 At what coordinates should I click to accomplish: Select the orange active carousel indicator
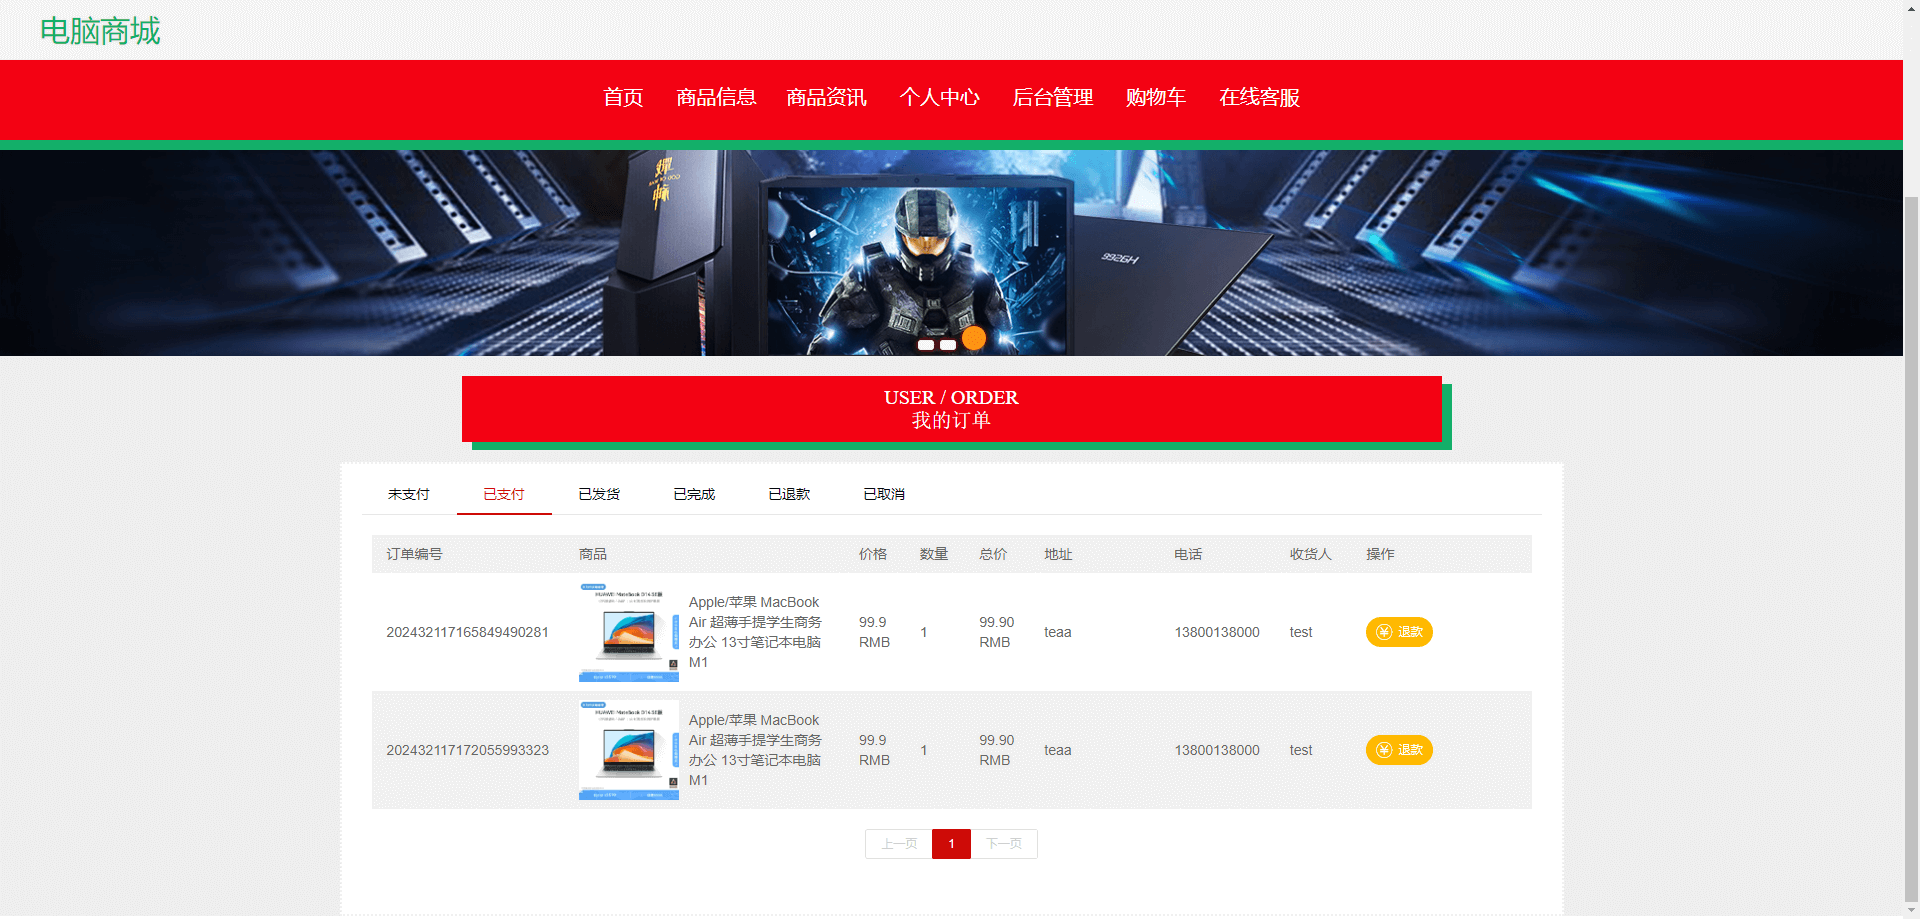[x=974, y=339]
